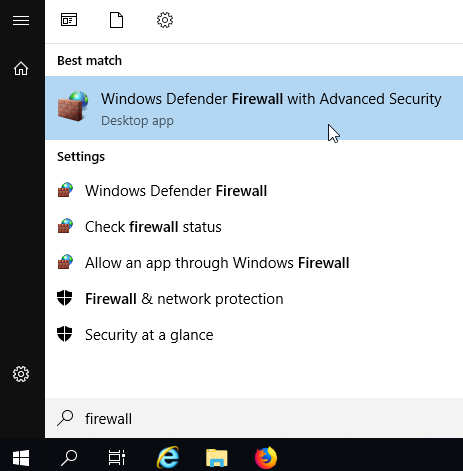Open Task View from the taskbar
Screen dimensions: 463x471
coord(117,458)
